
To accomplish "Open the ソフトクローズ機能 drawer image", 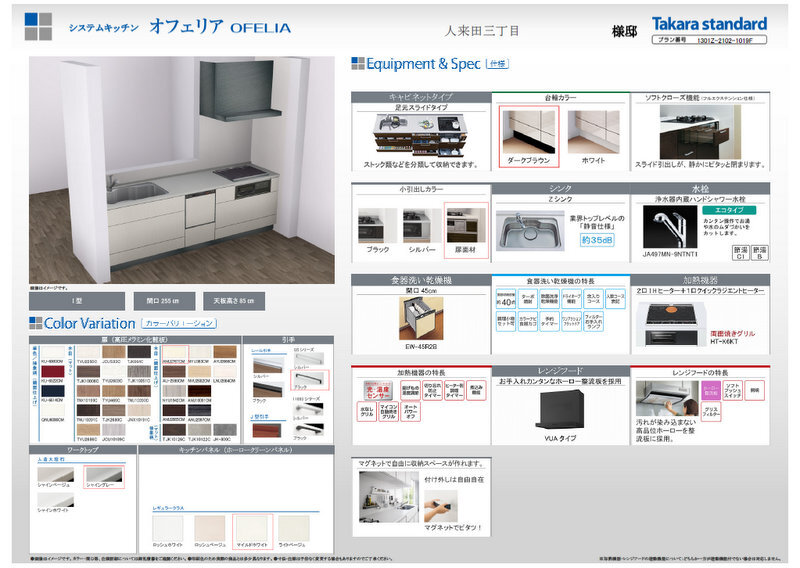I will tap(700, 132).
